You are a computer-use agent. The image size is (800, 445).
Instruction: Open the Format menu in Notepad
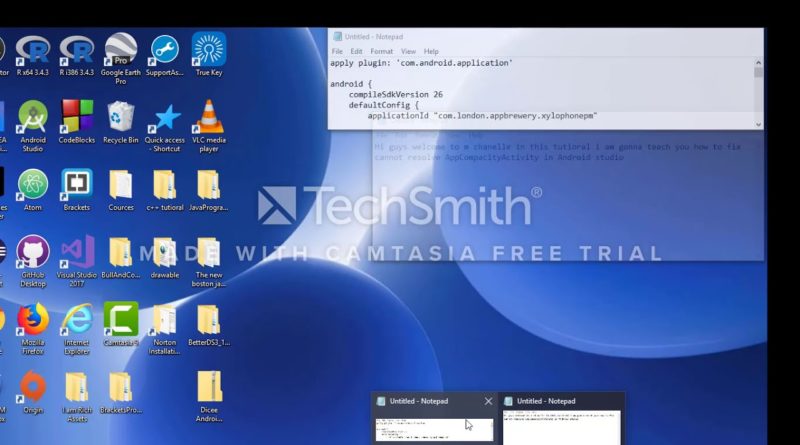coord(382,51)
